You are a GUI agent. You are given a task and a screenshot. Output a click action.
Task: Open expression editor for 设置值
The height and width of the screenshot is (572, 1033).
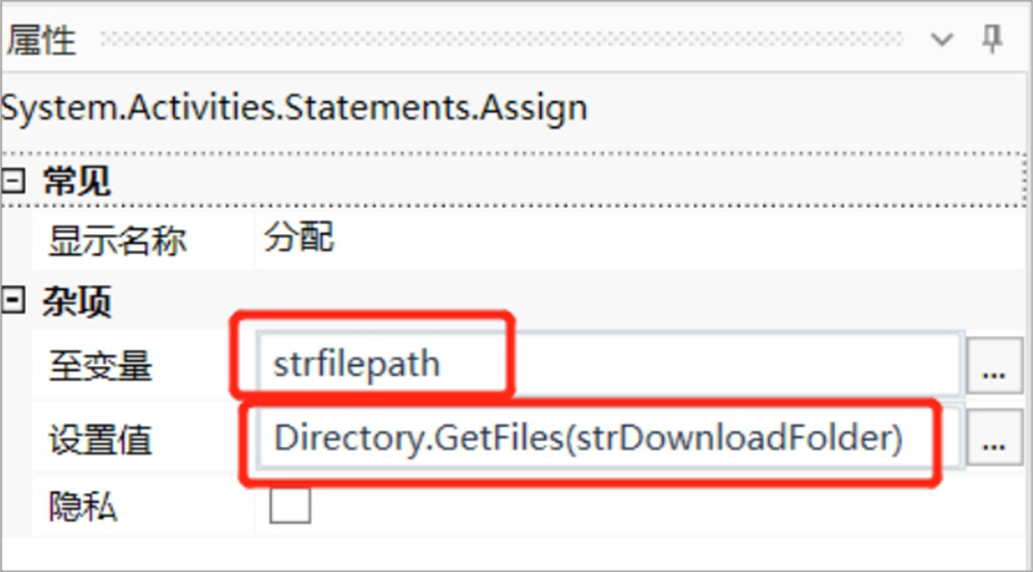tap(994, 437)
